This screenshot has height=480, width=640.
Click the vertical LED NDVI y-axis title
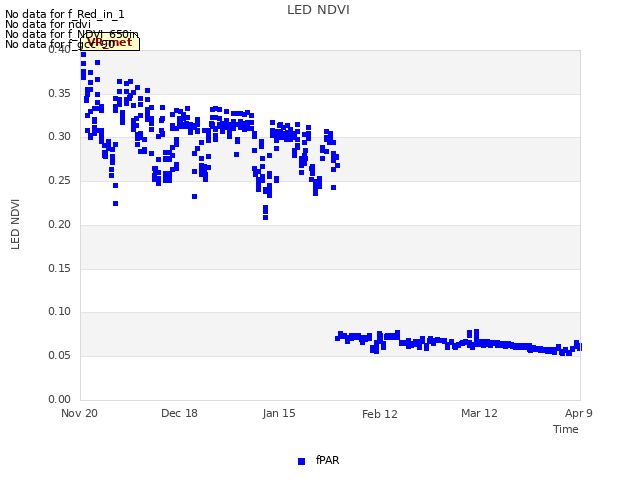pos(15,224)
